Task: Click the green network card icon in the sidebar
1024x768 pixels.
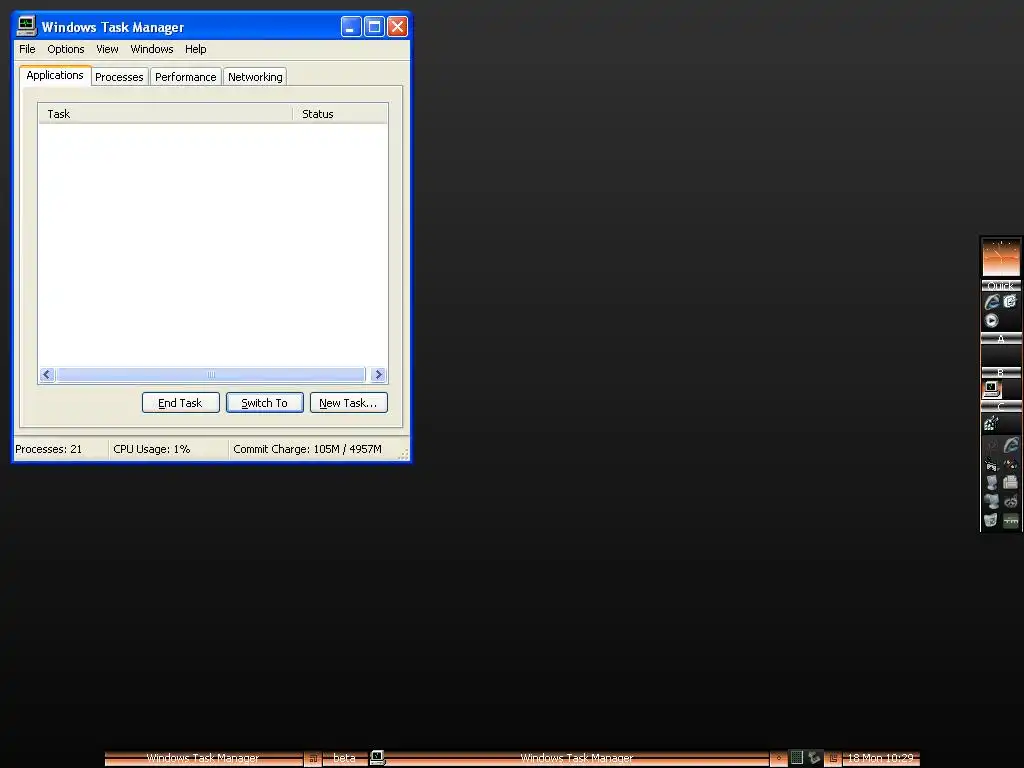Action: (x=1011, y=520)
